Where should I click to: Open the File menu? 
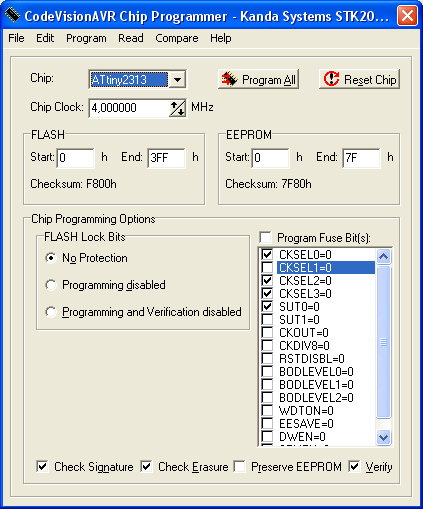16,38
